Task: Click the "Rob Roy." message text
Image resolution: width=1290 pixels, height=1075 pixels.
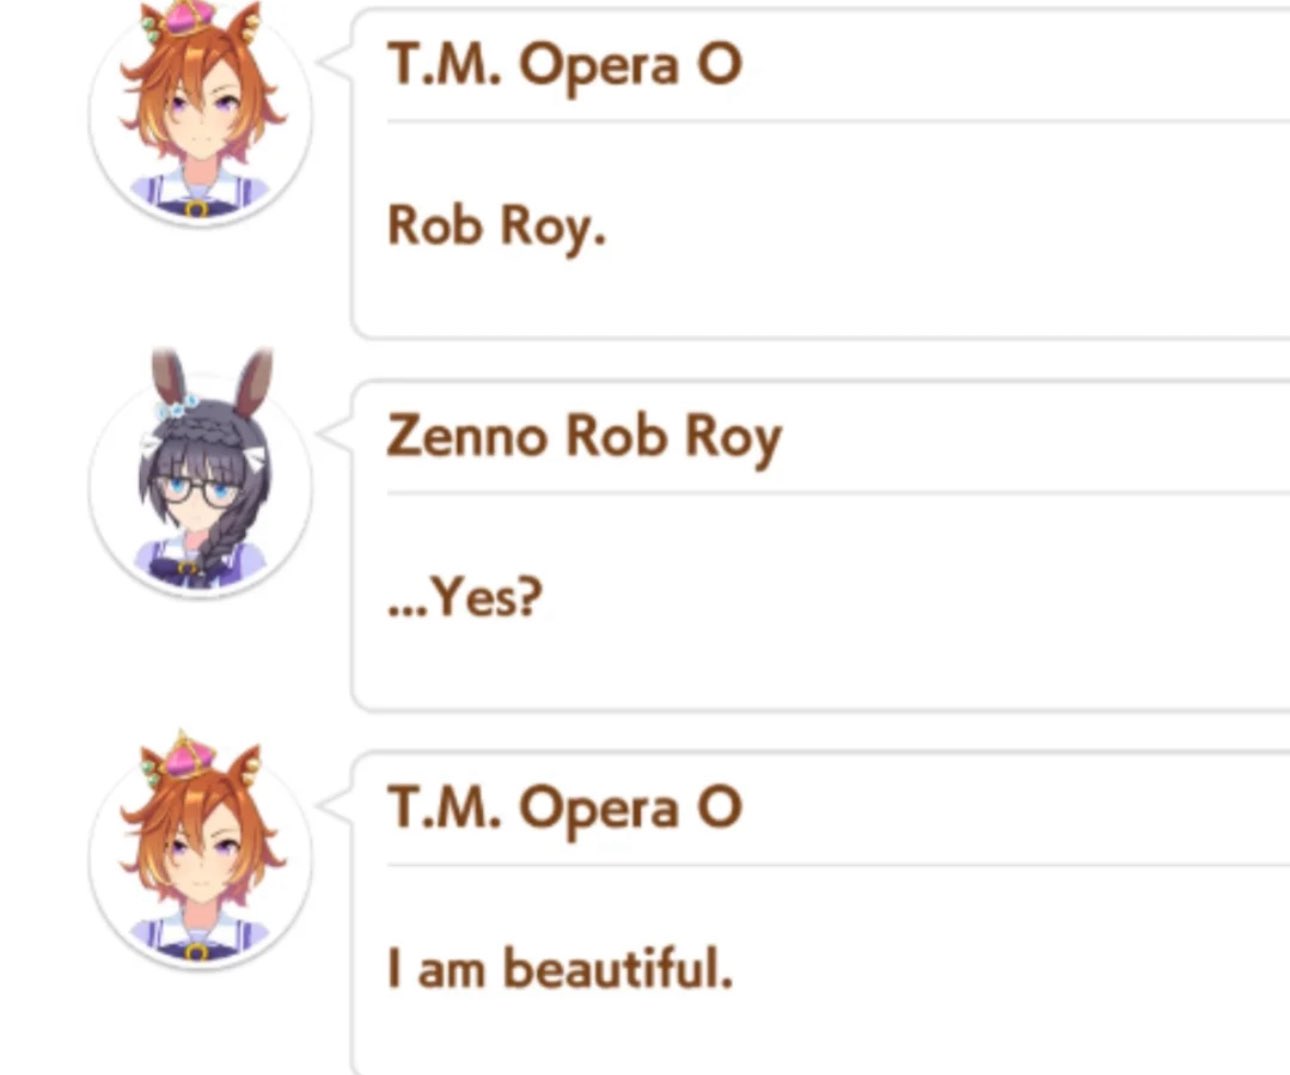Action: (496, 227)
